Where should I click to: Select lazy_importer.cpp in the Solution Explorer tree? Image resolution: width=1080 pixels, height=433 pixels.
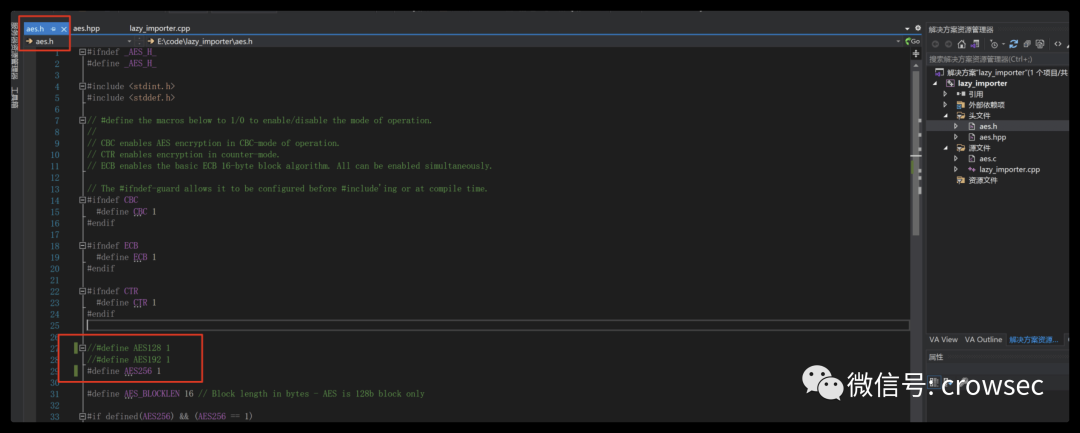(x=1010, y=169)
